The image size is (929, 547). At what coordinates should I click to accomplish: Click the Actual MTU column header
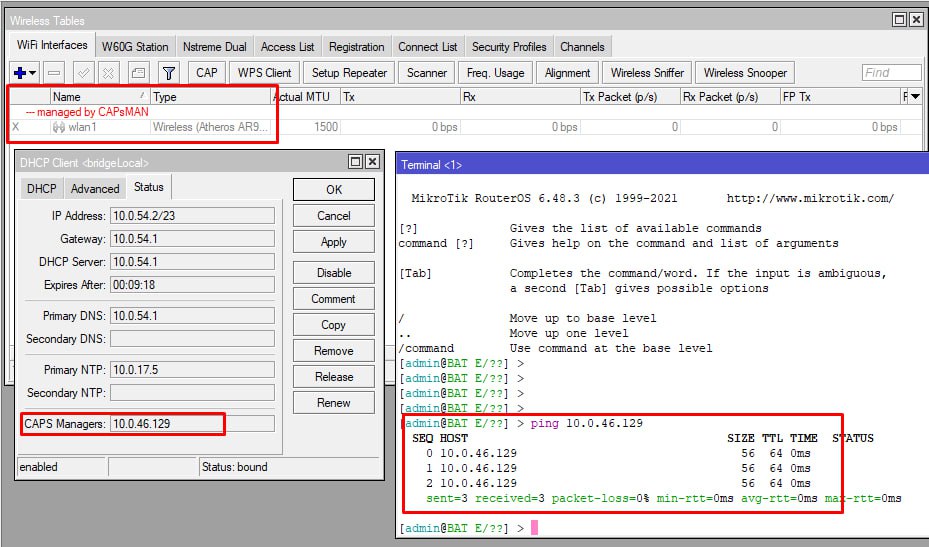306,96
